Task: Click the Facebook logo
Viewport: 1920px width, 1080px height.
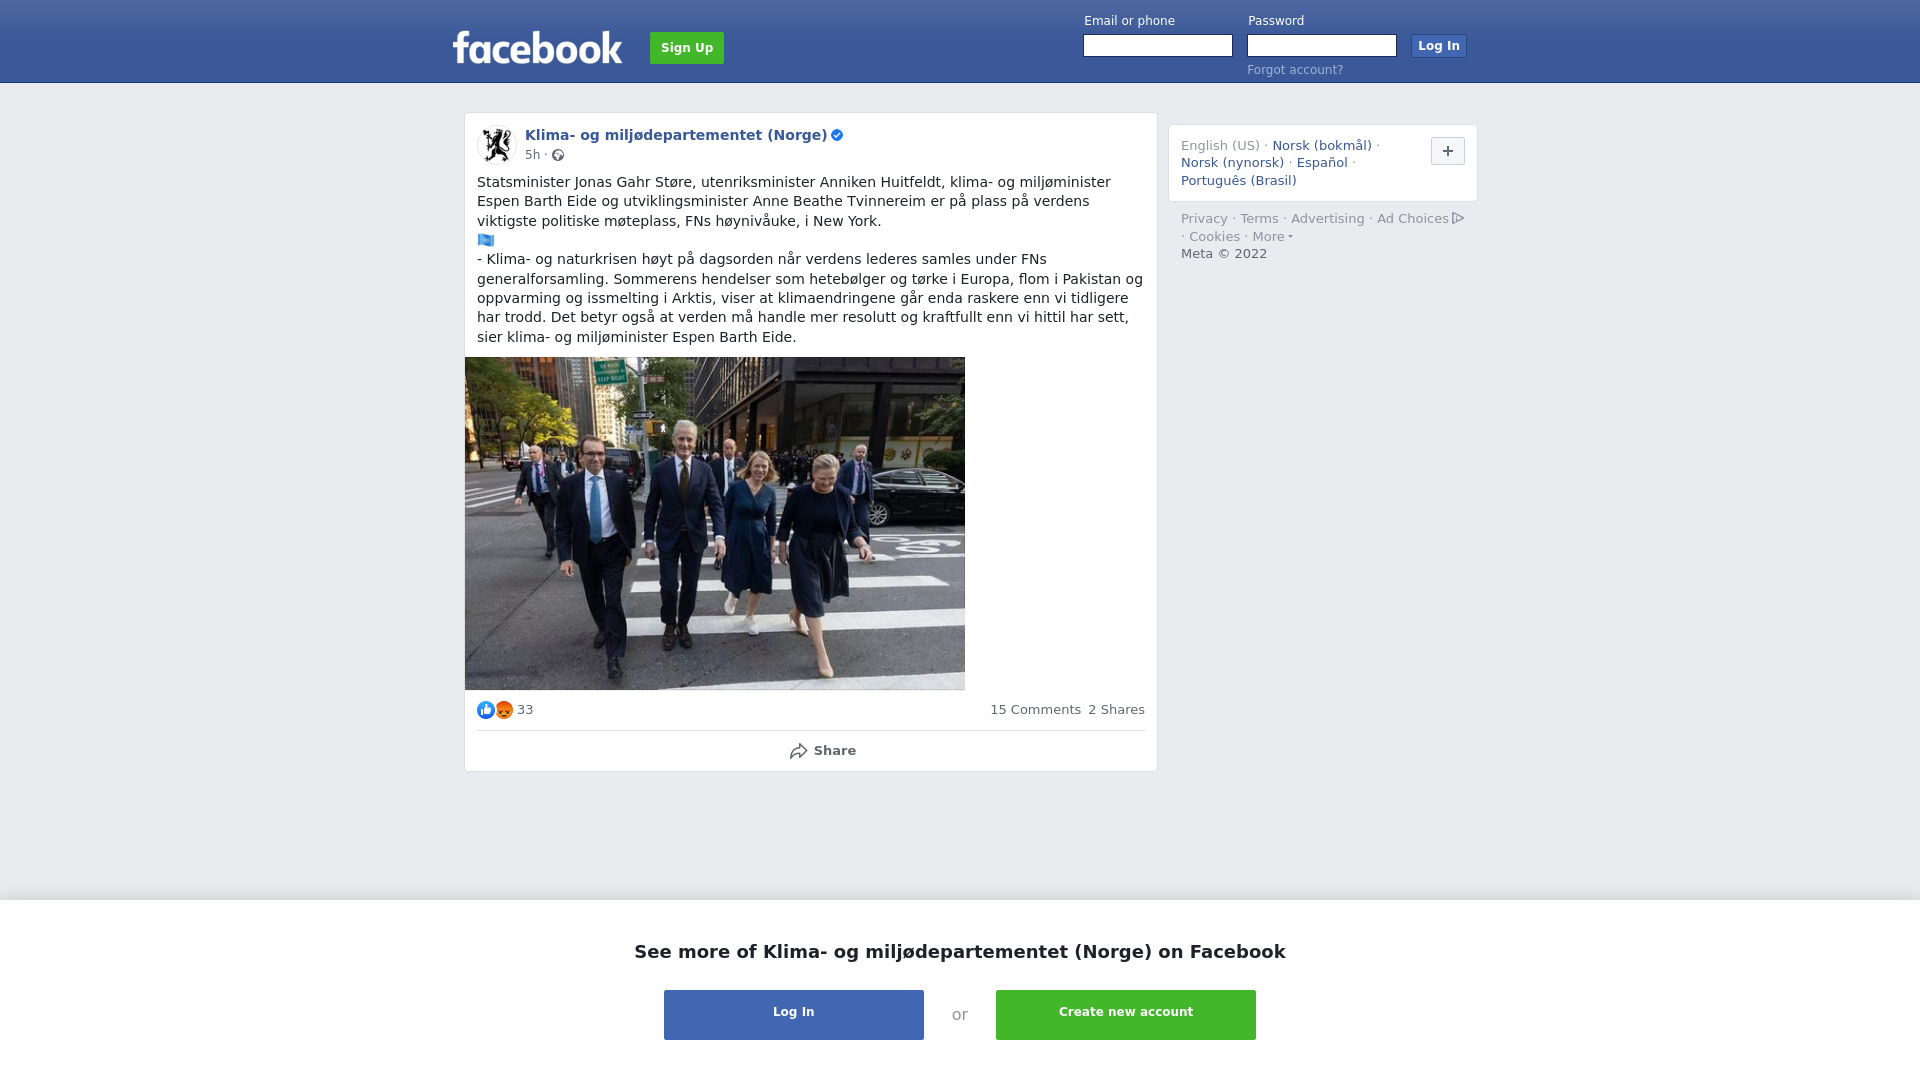Action: coord(537,47)
